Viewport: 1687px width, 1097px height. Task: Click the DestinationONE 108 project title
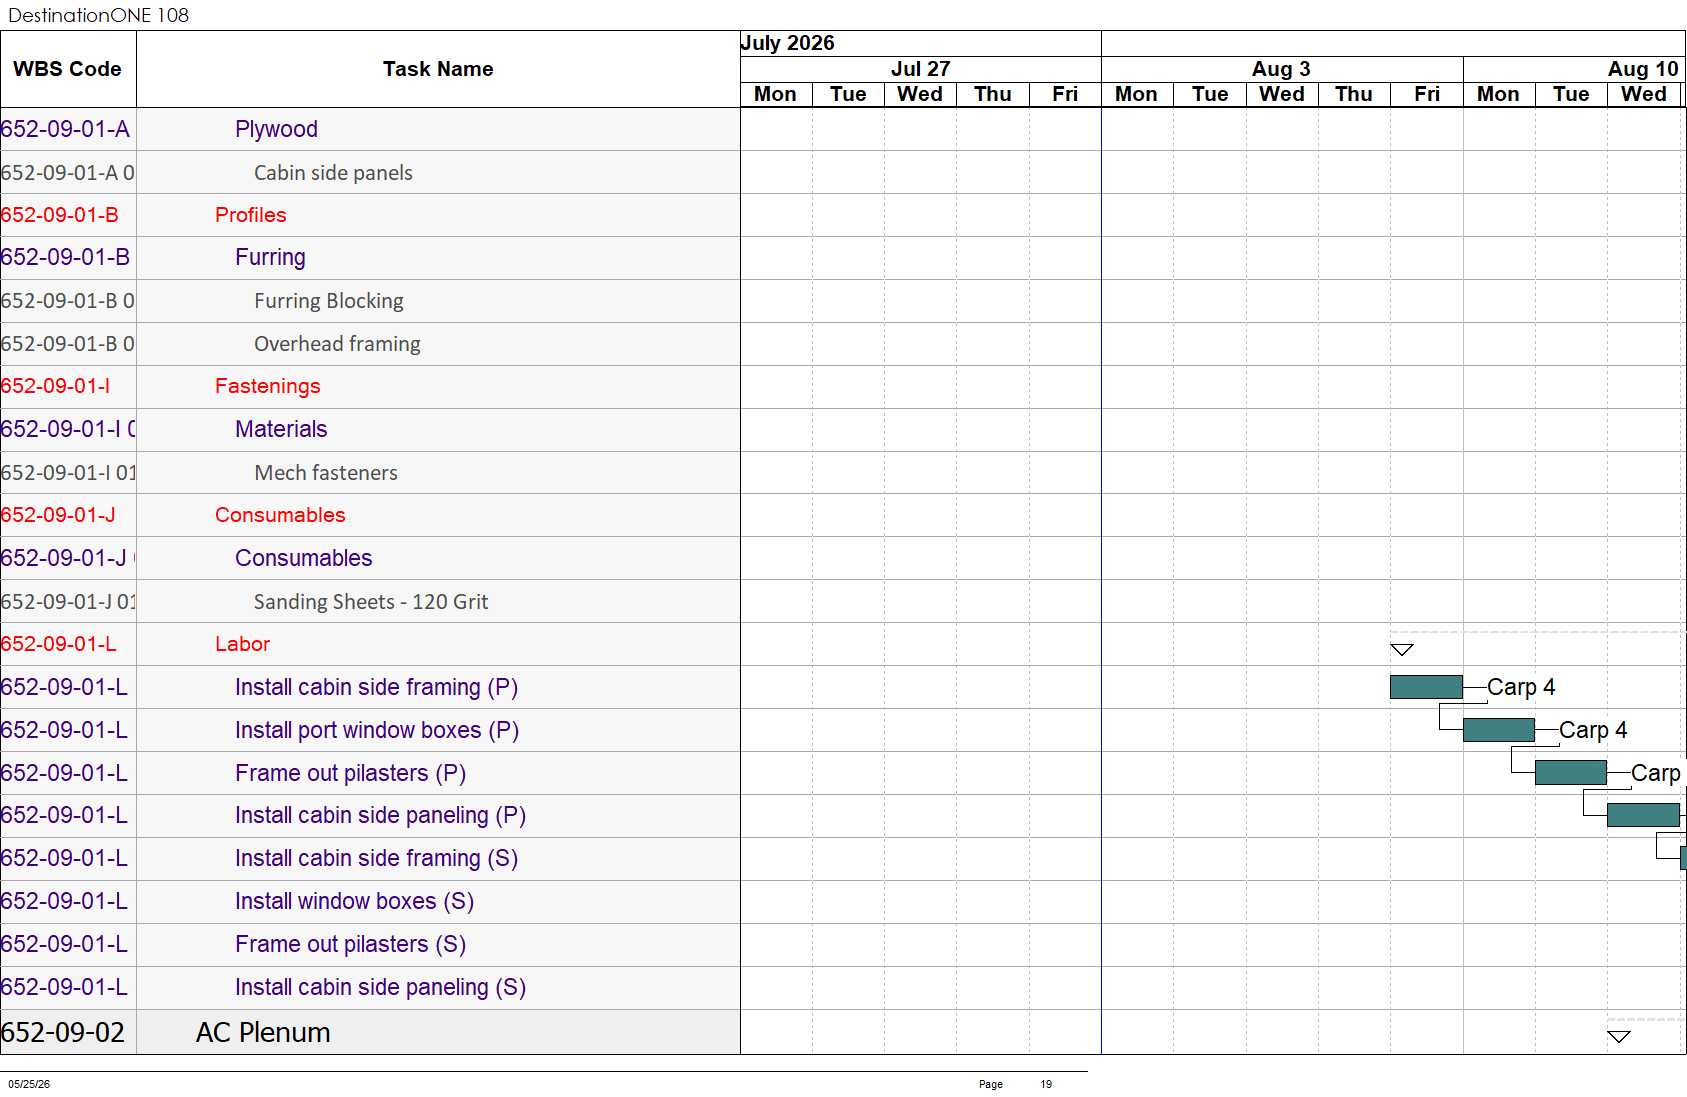(x=98, y=15)
